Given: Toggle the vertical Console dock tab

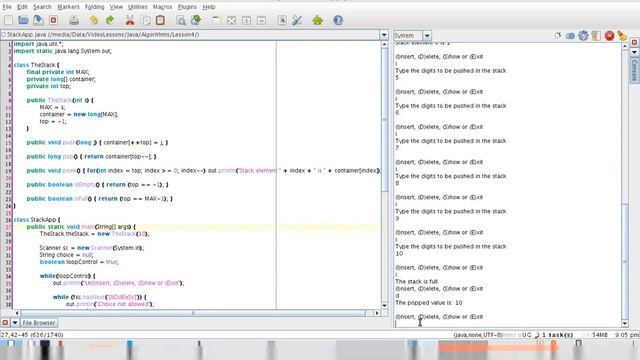Looking at the screenshot, I should (634, 70).
